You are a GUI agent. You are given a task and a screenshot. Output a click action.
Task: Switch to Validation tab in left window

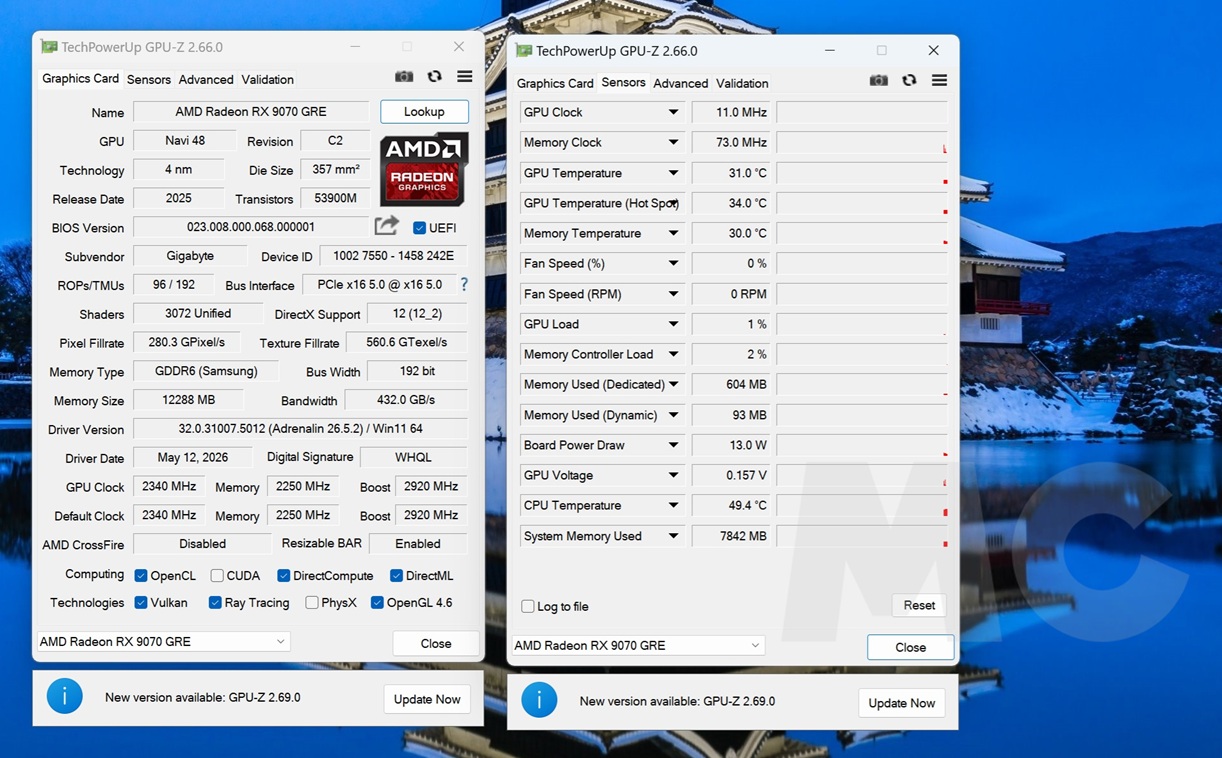coord(268,79)
